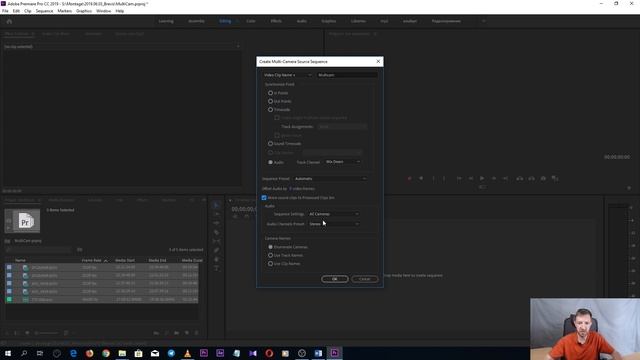Open the workspace overflow chevron menu
The width and height of the screenshot is (640, 360).
coord(484,21)
